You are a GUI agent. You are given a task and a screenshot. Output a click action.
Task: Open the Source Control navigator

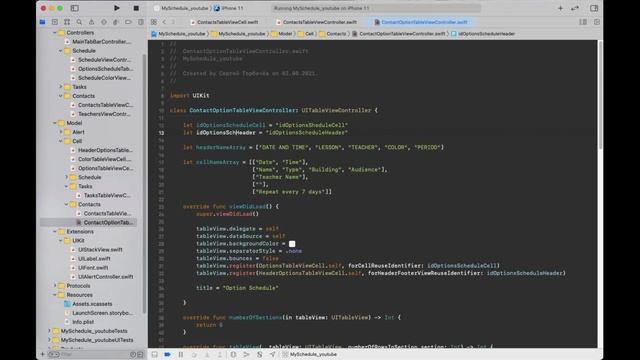point(55,22)
